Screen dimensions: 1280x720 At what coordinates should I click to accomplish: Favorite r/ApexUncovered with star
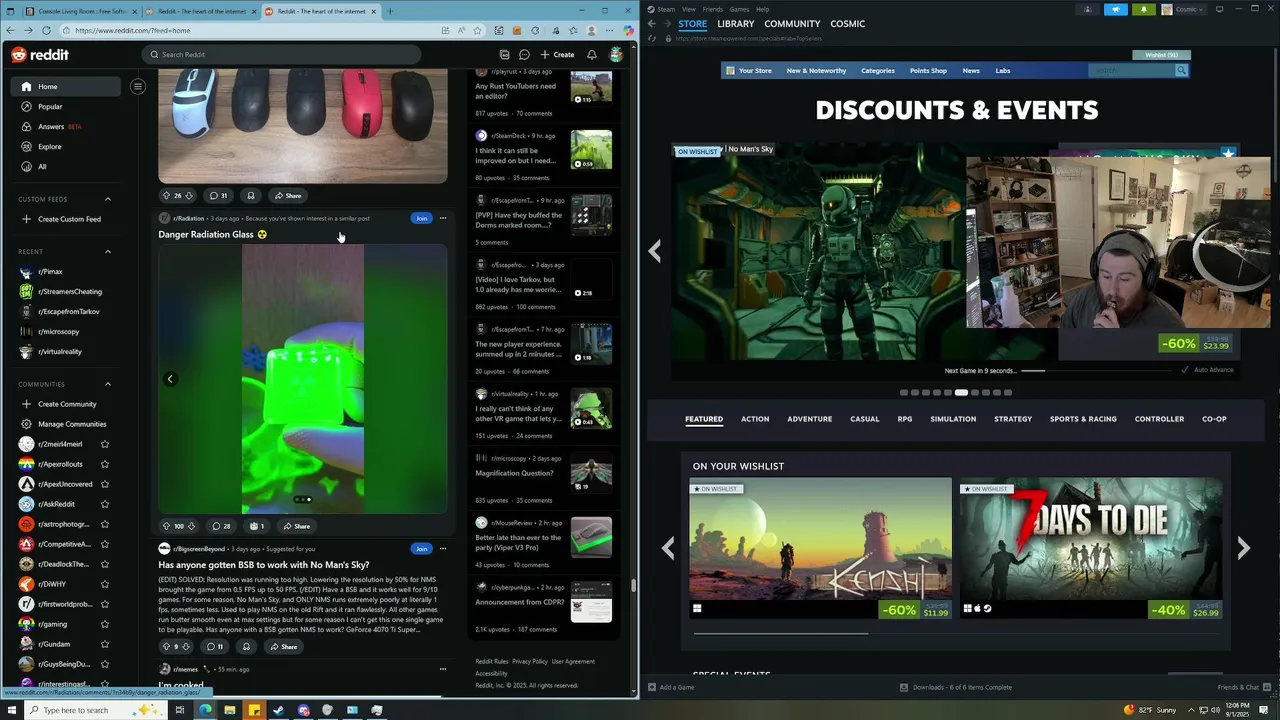click(104, 484)
